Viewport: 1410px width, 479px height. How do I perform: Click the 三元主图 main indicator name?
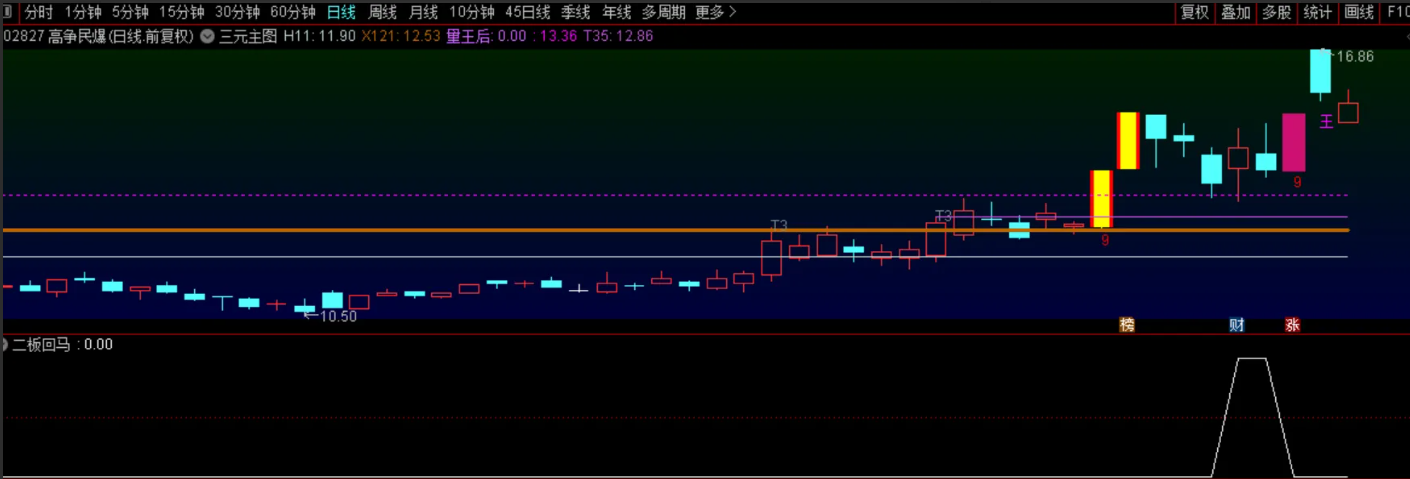tap(247, 36)
